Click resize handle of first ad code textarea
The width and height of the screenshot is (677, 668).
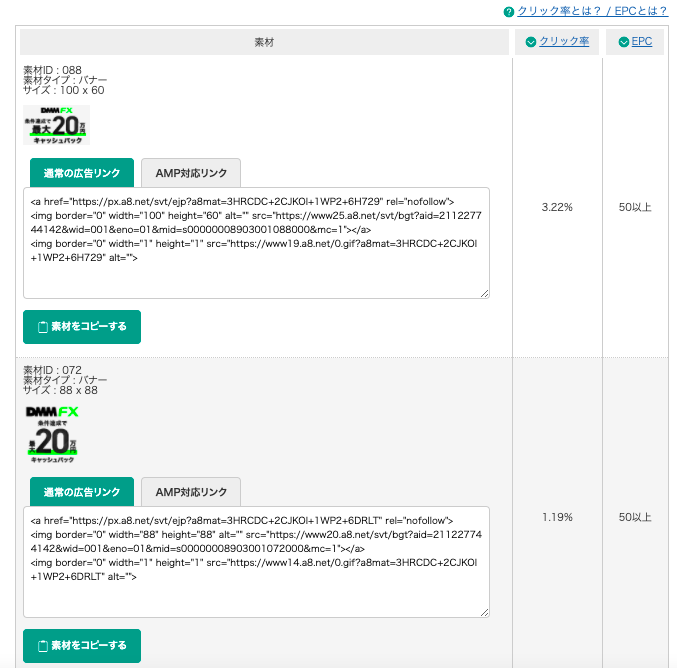coord(484,293)
